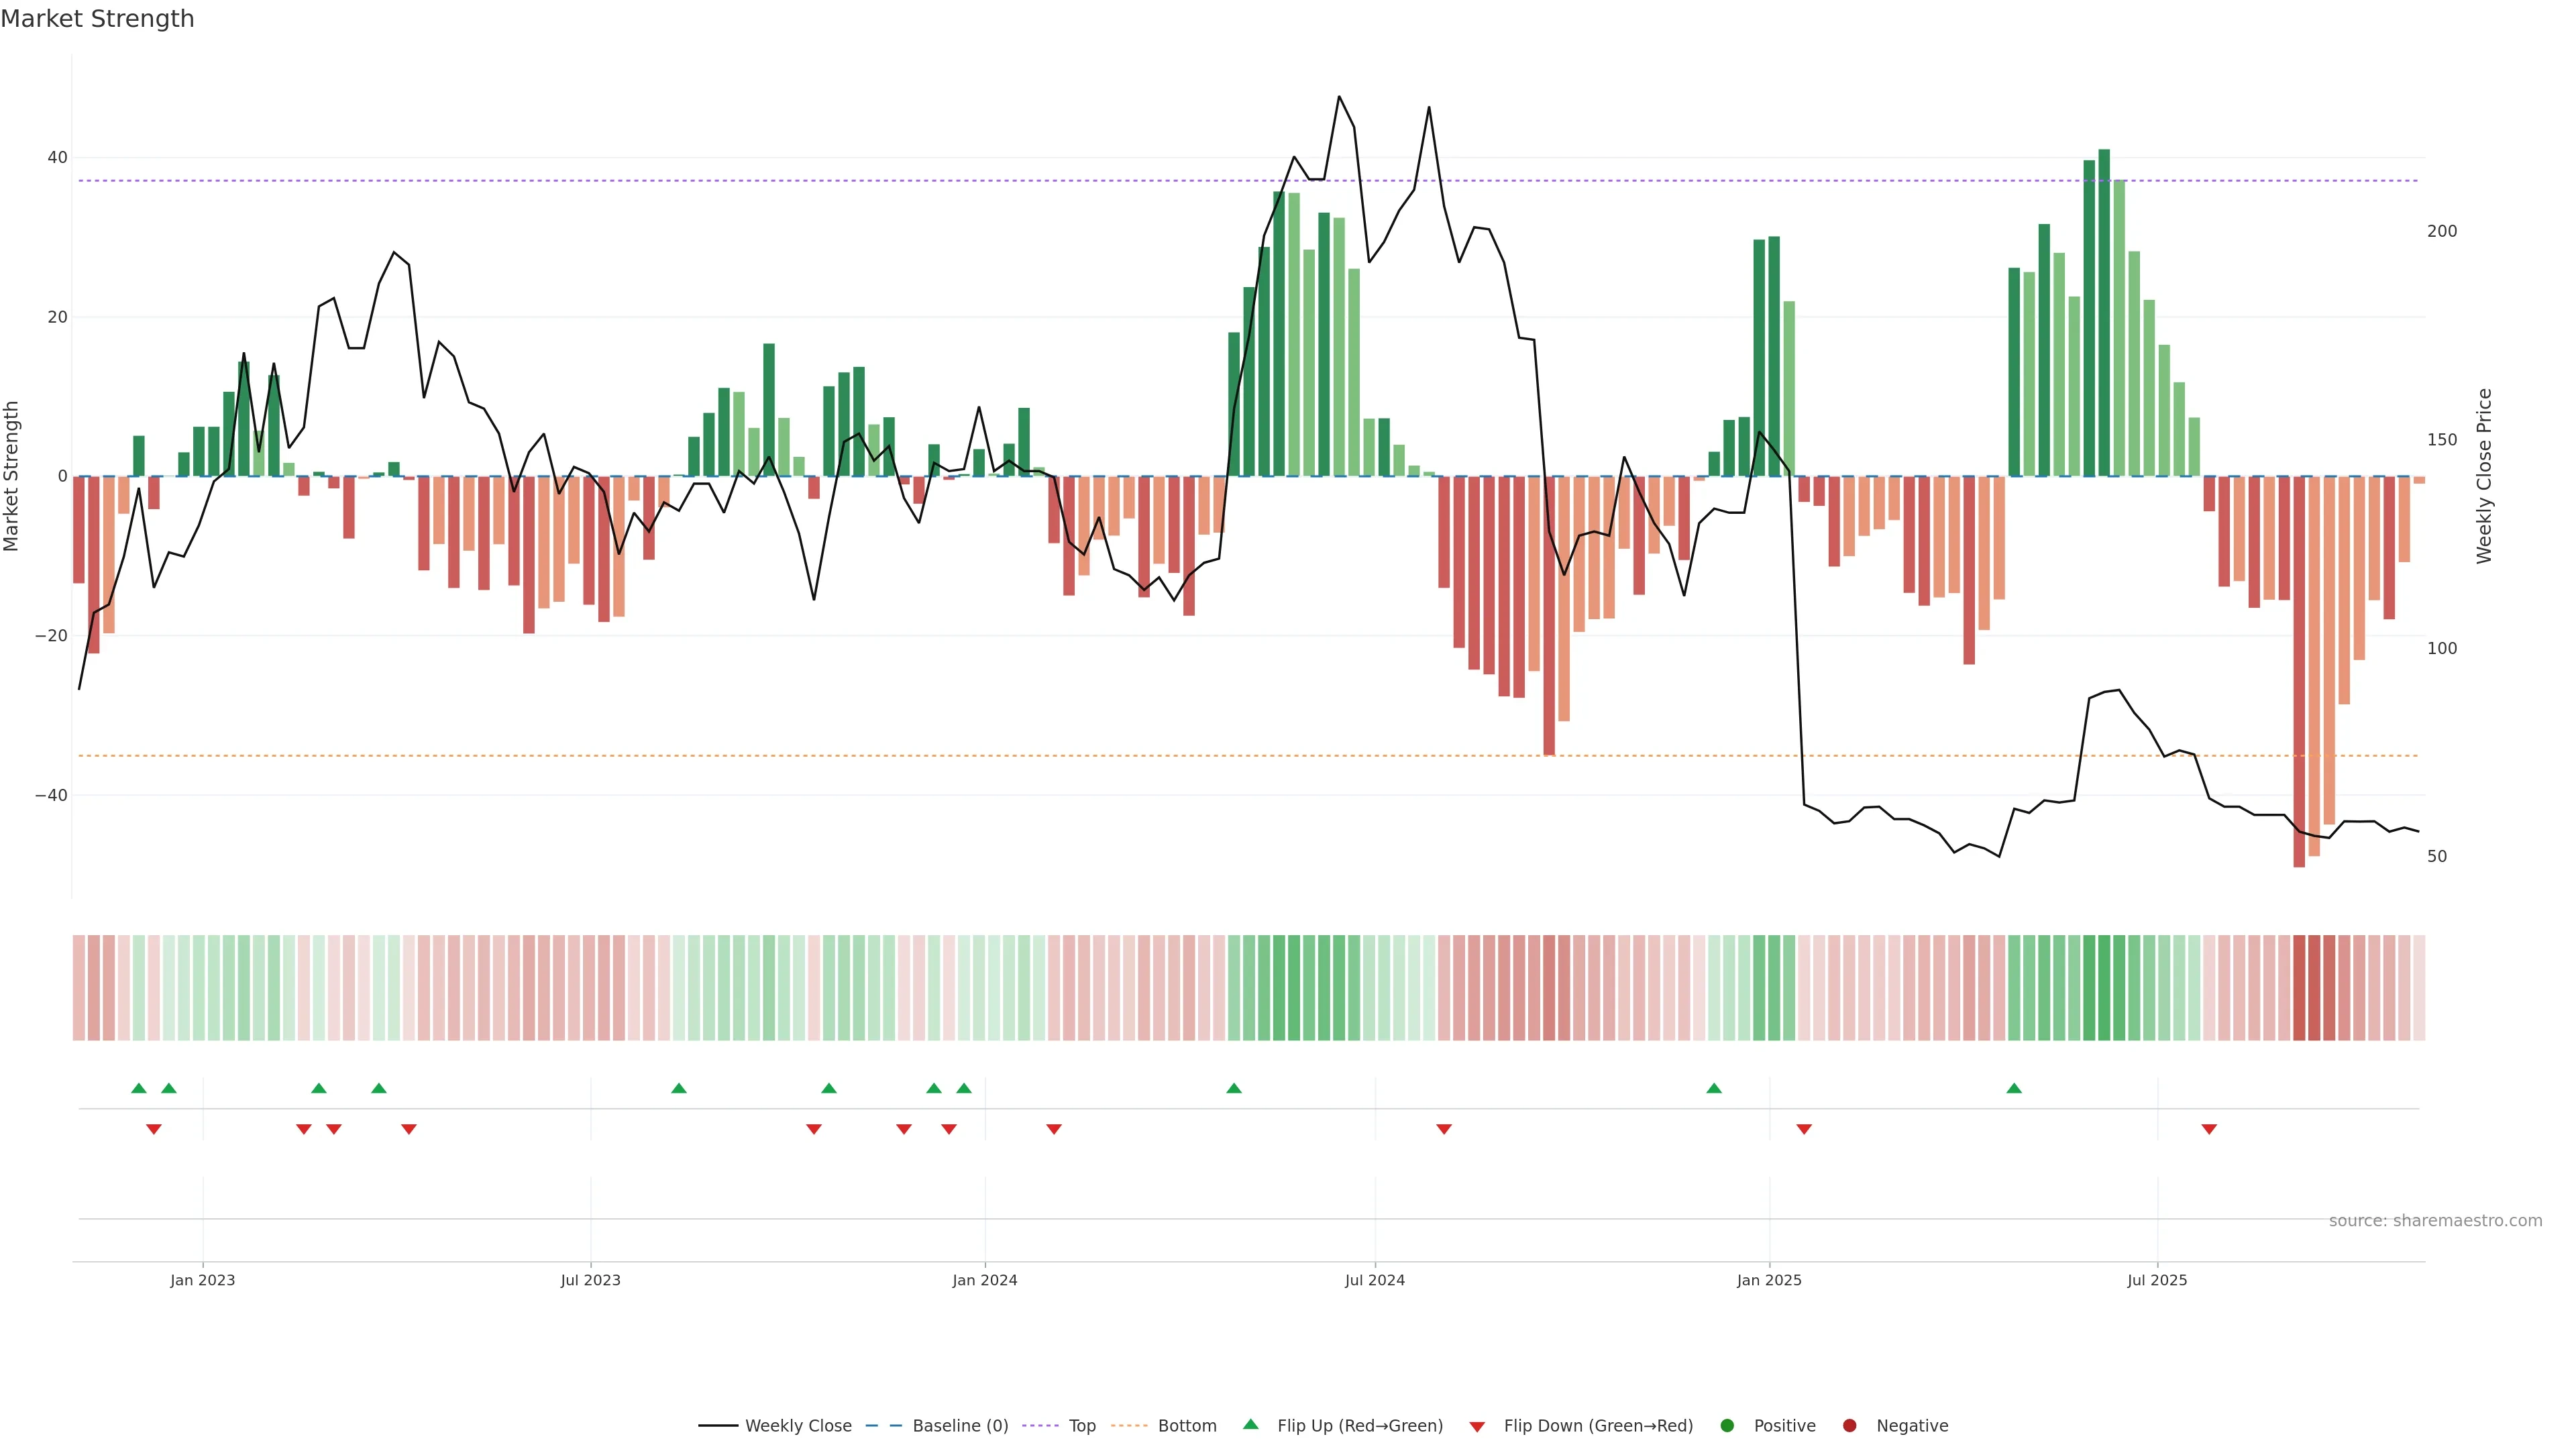
Task: Click the Market Strength chart title
Action: click(97, 19)
